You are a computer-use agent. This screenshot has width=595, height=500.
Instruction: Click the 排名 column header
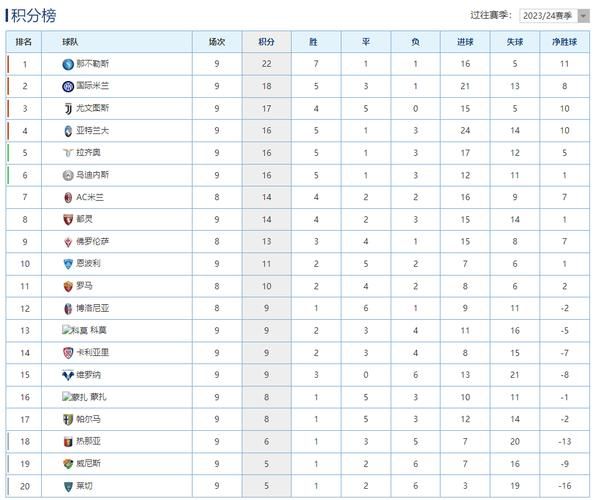tap(24, 42)
